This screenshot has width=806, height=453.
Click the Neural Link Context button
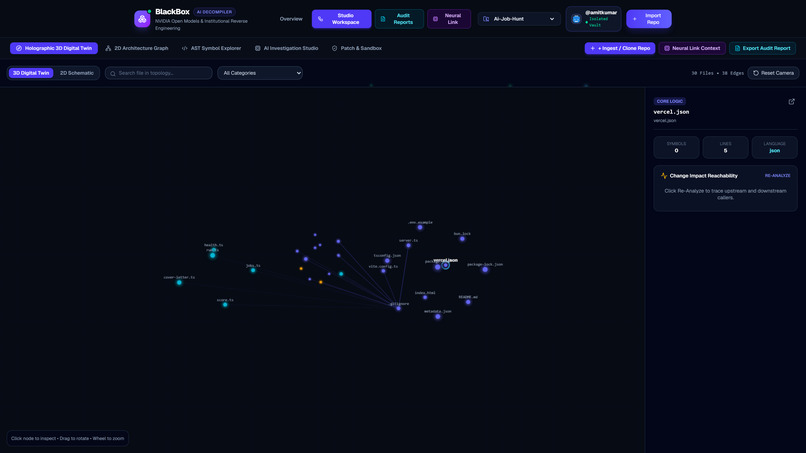[x=692, y=48]
